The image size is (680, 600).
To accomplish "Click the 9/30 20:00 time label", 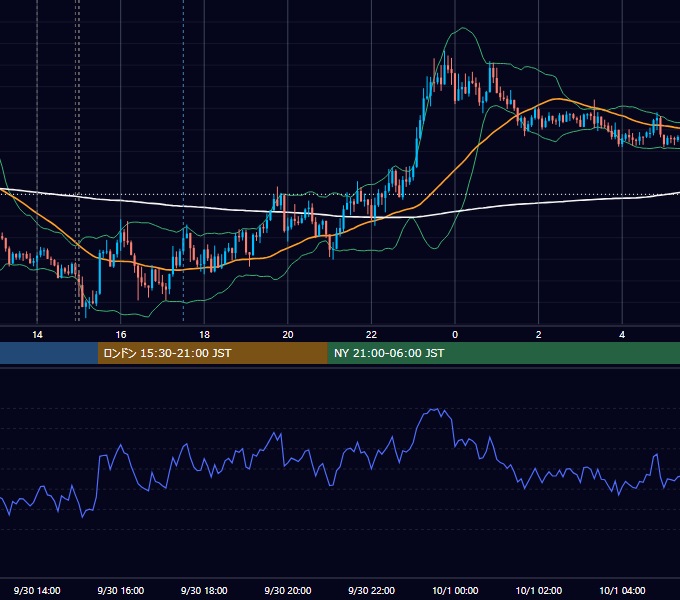I will 288,590.
